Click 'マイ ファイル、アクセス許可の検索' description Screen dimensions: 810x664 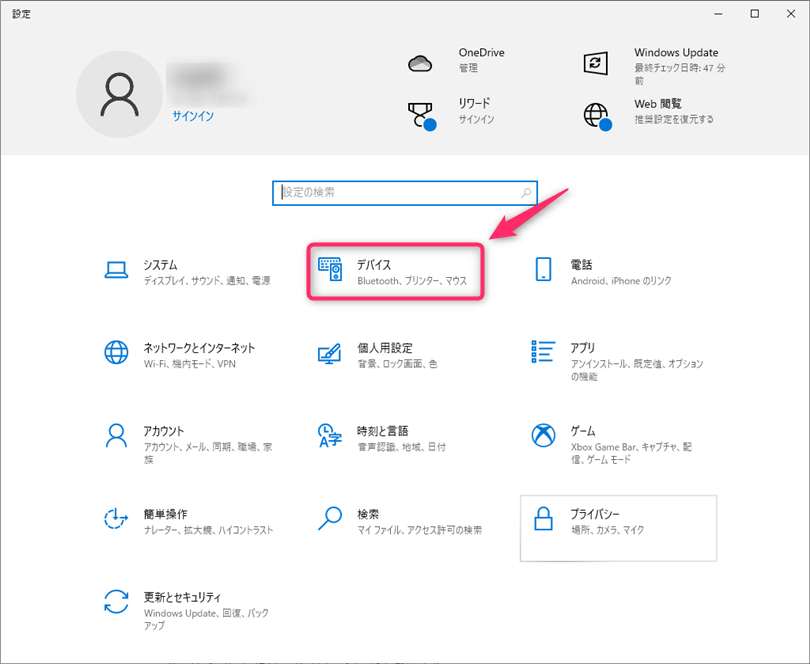tap(419, 530)
